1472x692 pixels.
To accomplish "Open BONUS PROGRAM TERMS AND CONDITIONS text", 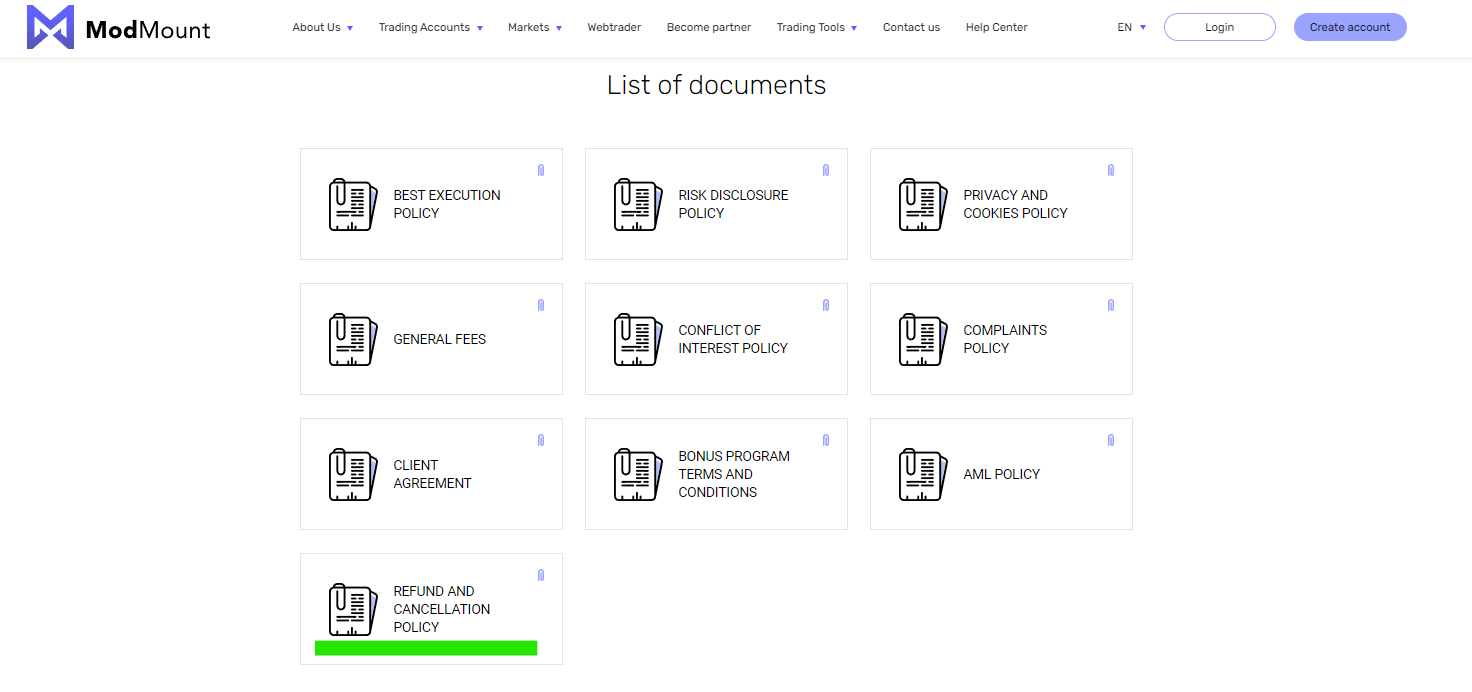I will [734, 474].
